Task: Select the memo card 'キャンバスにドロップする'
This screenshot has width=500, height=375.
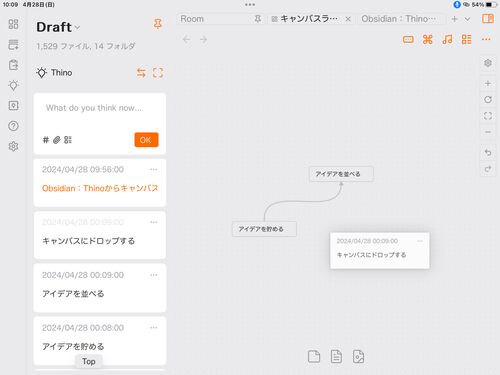Action: pos(100,235)
